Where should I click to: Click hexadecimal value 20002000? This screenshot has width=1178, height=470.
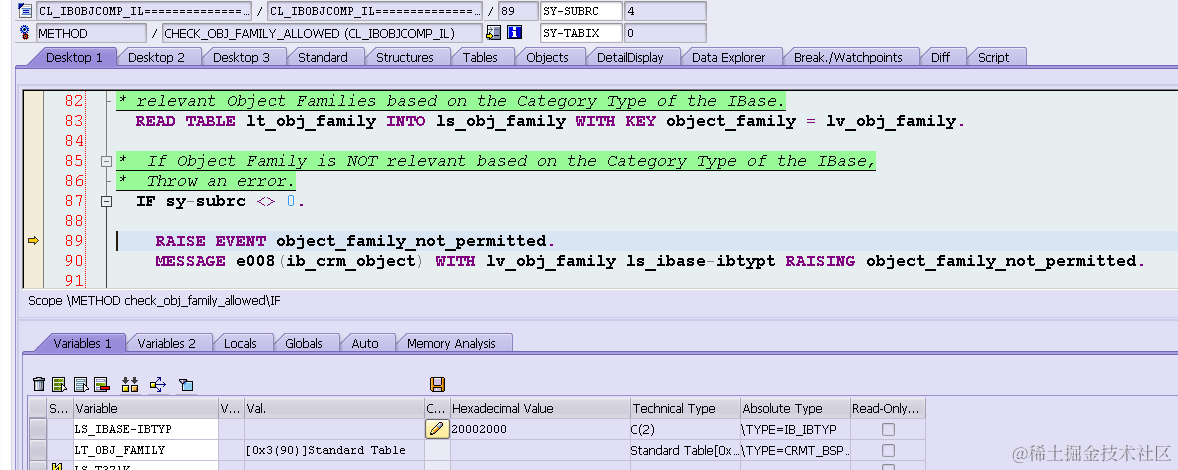539,429
